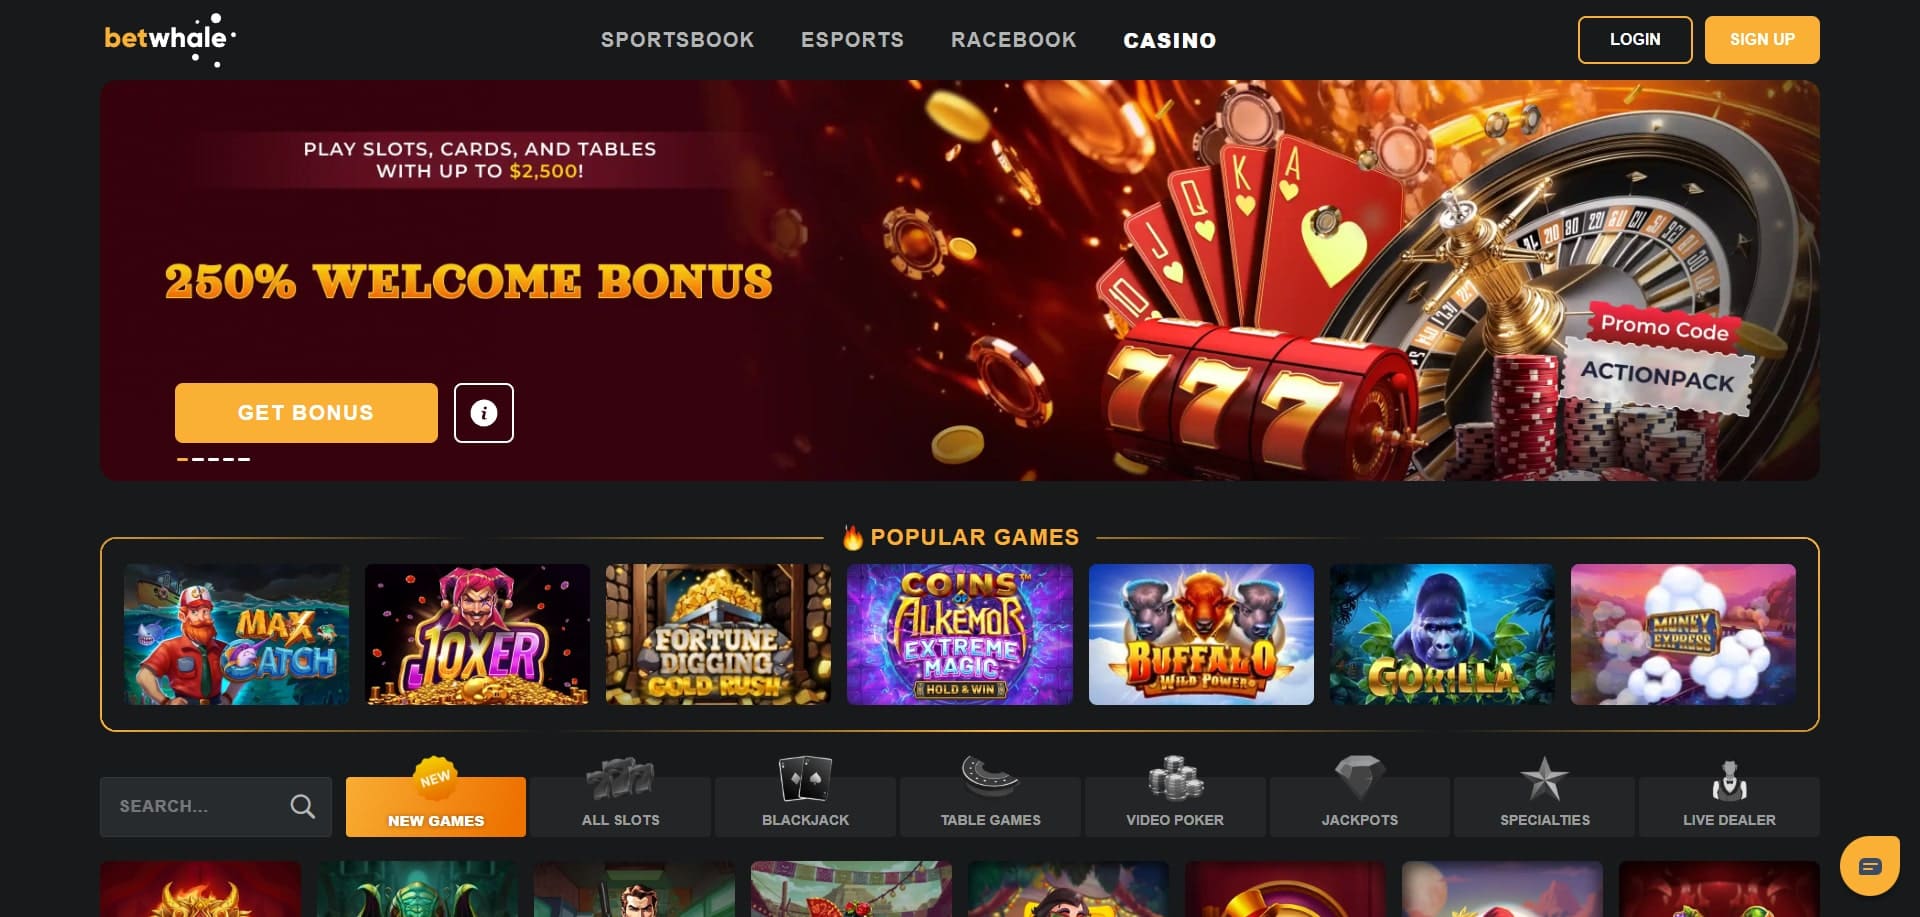
Task: Click the Login button
Action: [x=1635, y=40]
